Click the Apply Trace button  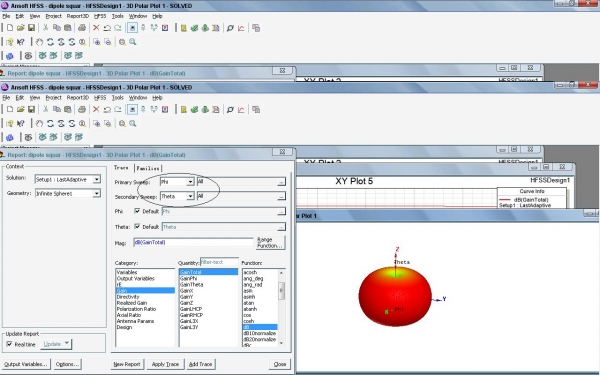point(165,364)
